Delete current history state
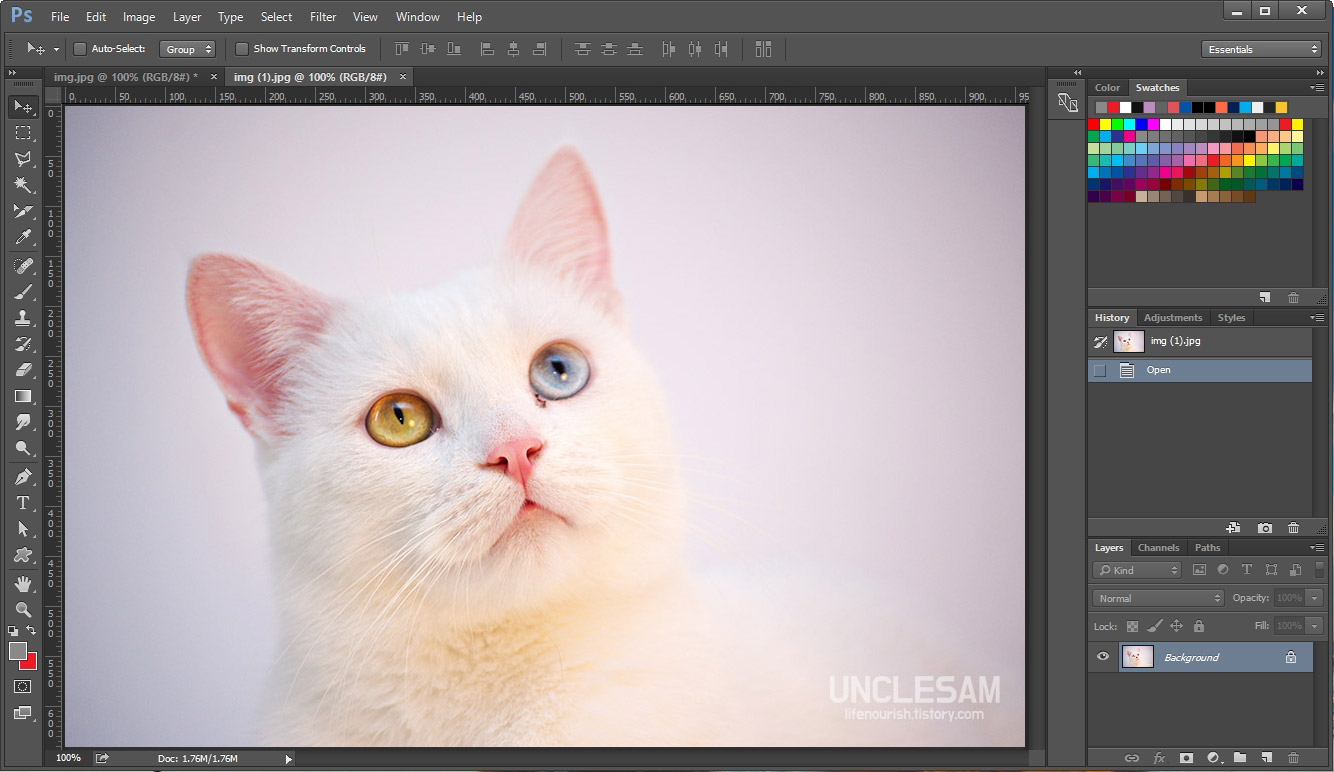This screenshot has height=772, width=1334. [x=1294, y=528]
